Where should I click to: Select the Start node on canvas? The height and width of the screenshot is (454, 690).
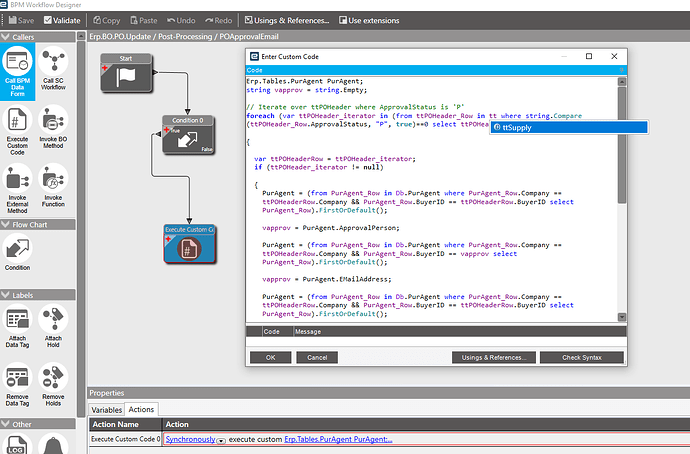point(126,73)
